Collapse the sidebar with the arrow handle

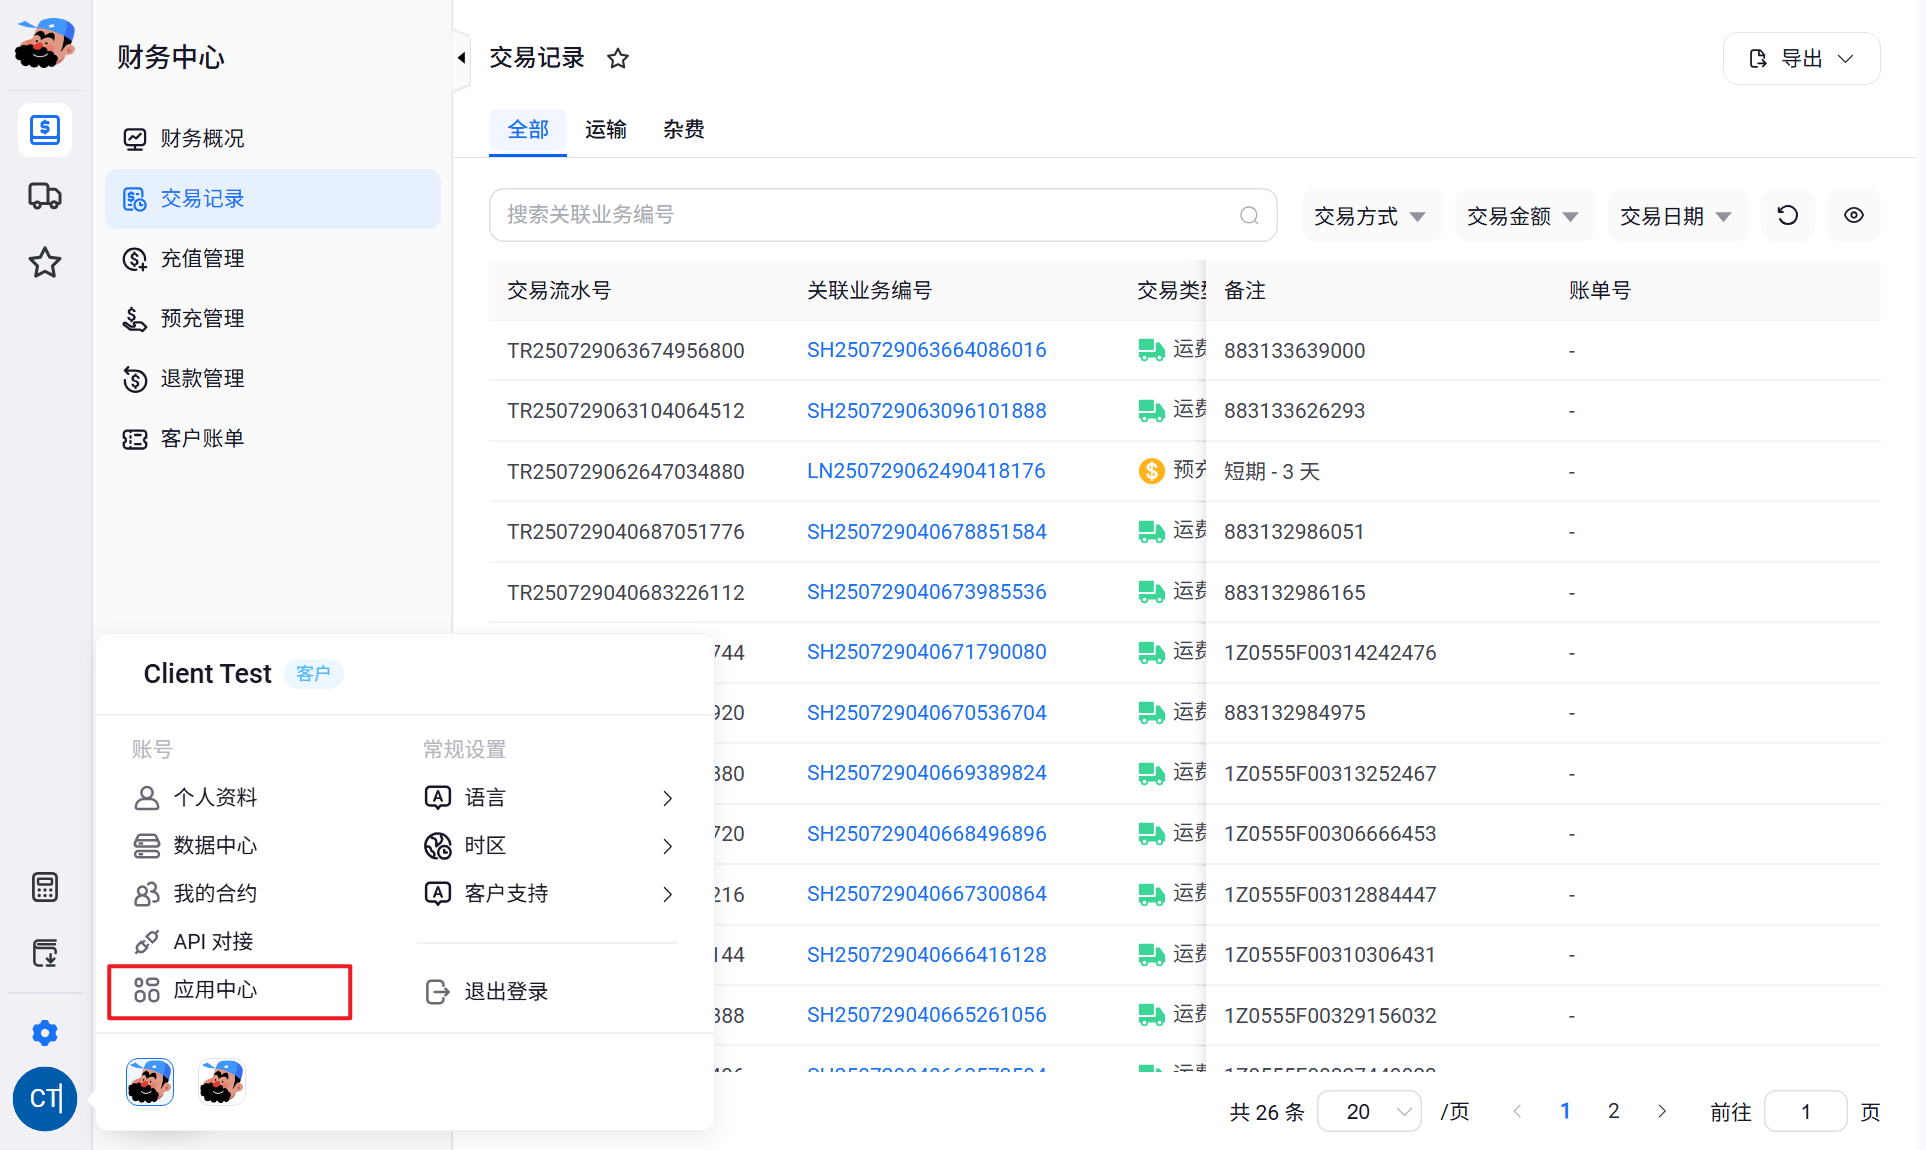pos(461,58)
